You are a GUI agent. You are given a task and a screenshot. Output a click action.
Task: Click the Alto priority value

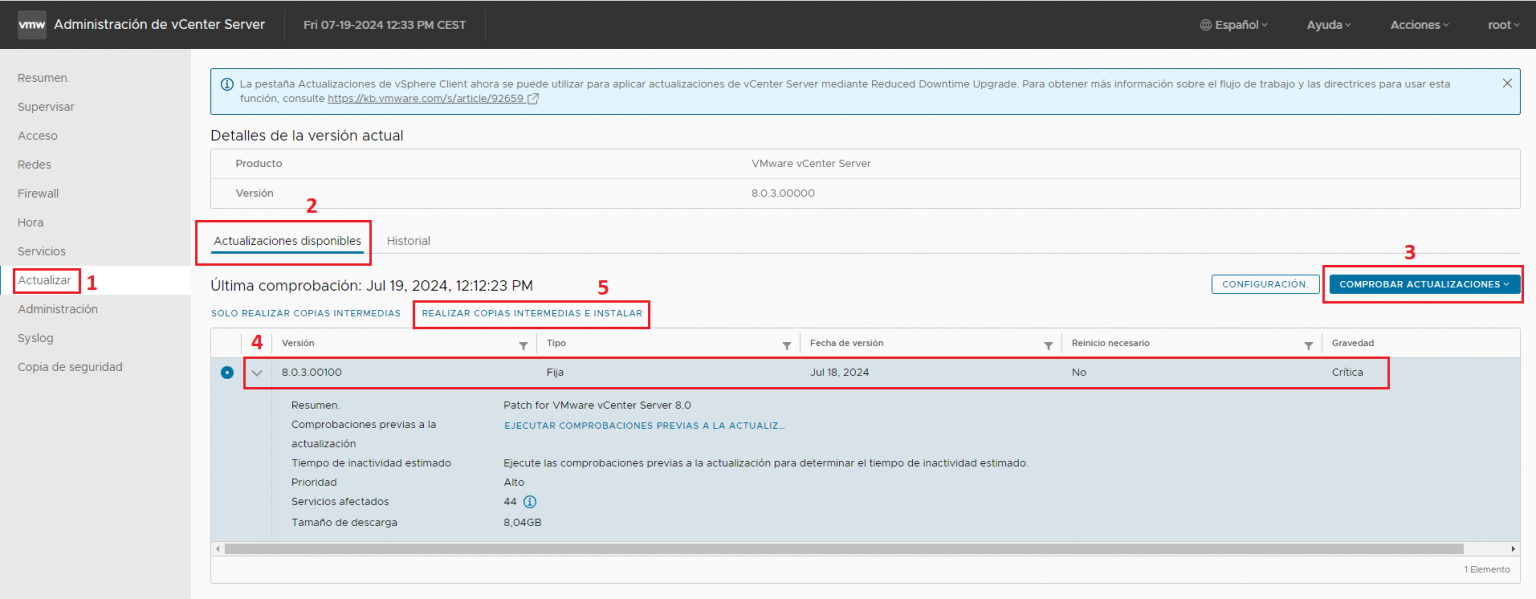tap(513, 483)
